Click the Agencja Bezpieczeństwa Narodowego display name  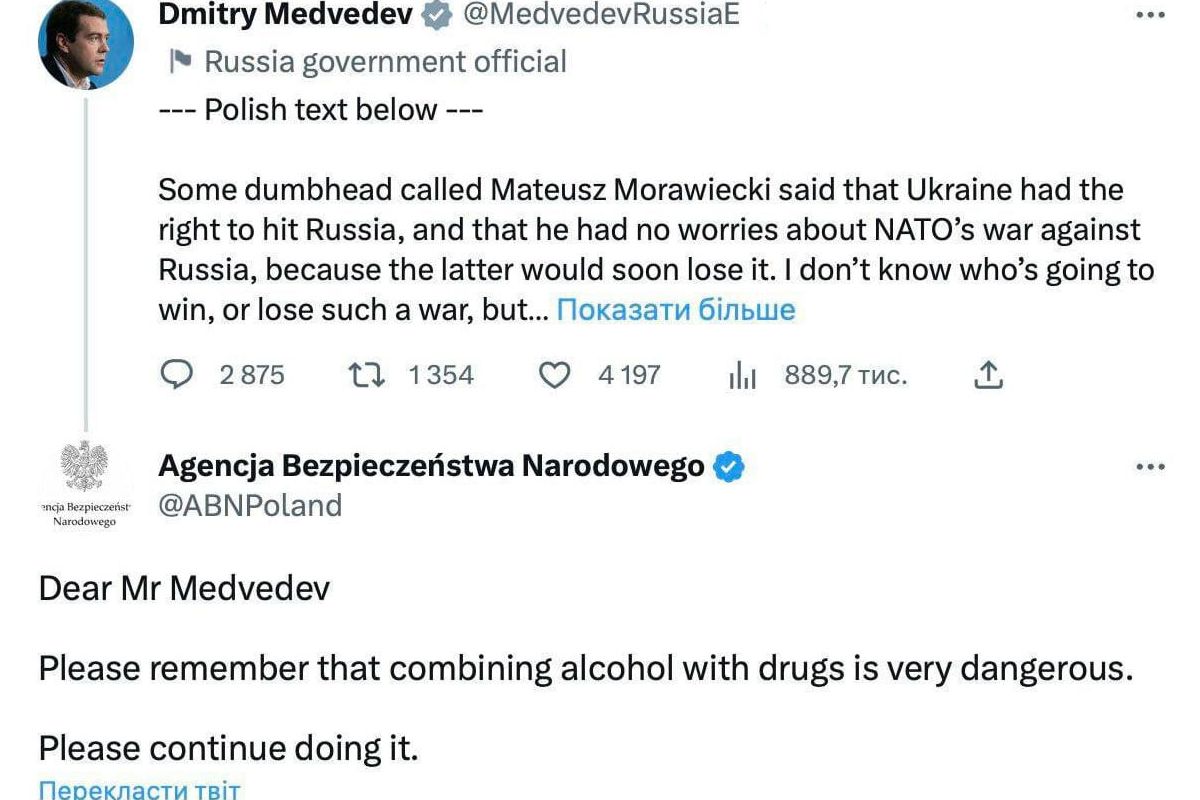click(x=431, y=466)
